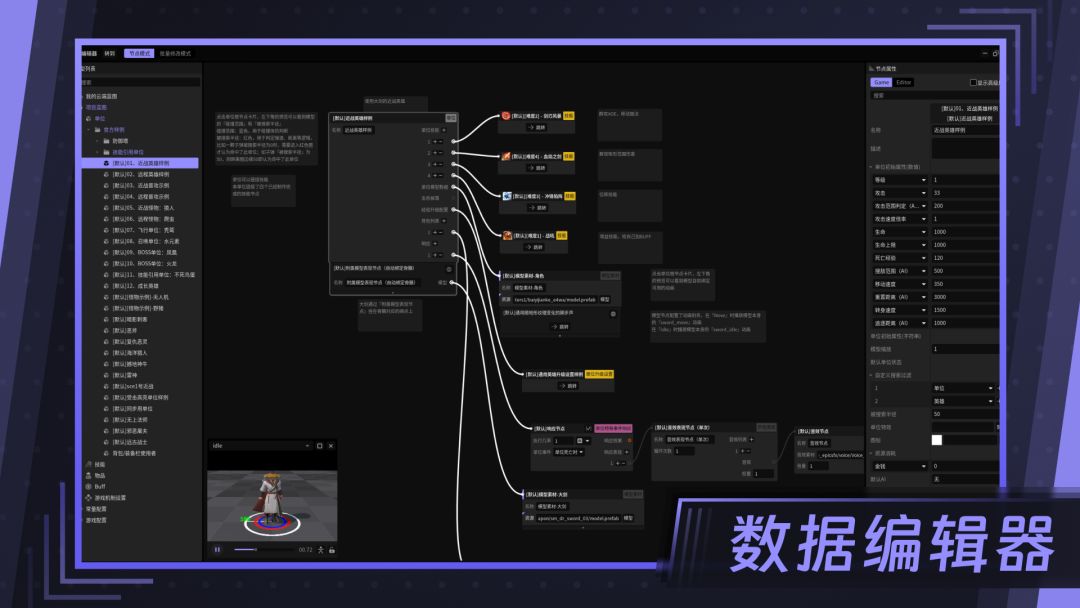The width and height of the screenshot is (1080, 608).
Task: Collapse the 官方特例 folder
Action: click(88, 130)
